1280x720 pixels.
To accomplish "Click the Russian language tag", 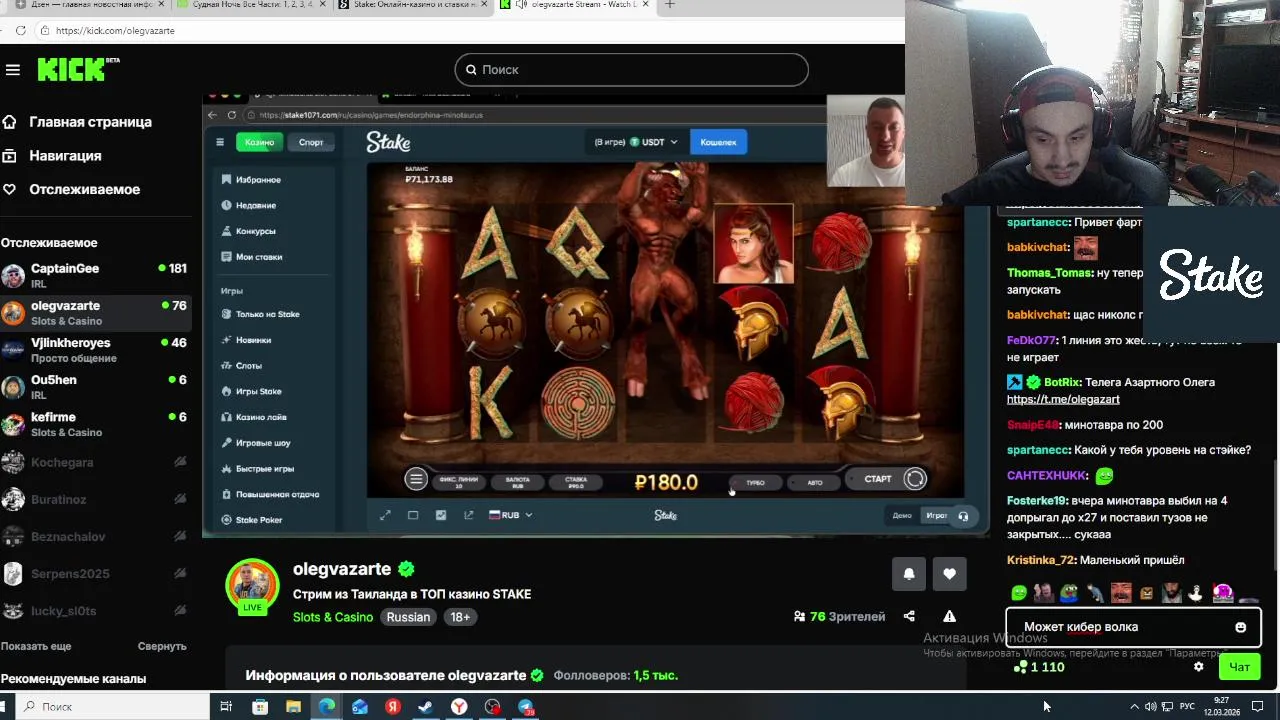I will (408, 617).
